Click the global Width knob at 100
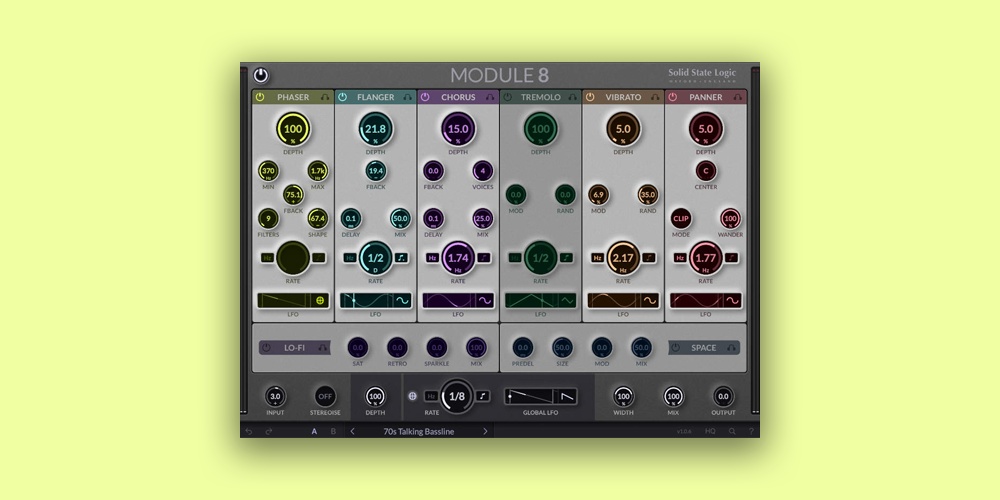 [x=623, y=396]
